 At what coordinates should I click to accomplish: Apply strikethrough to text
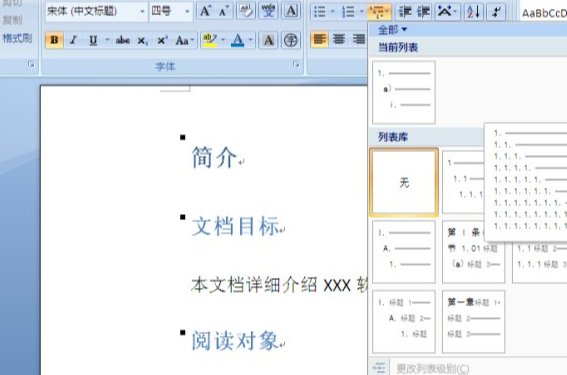coord(123,40)
